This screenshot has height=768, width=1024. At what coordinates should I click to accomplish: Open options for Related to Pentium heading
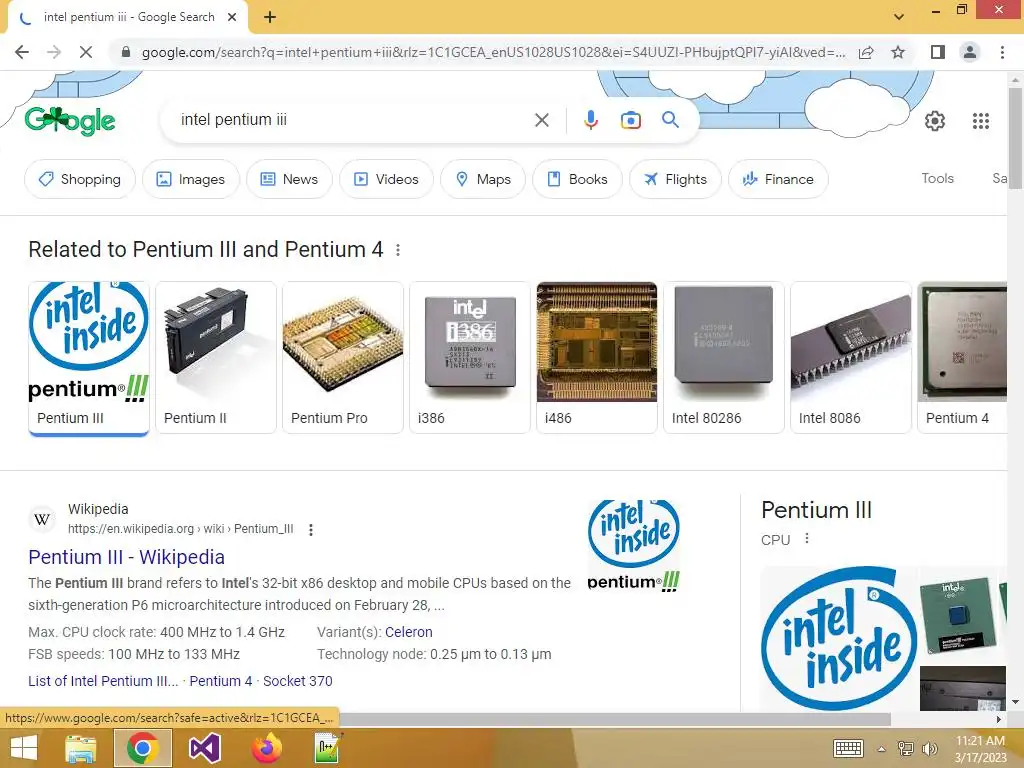[x=398, y=250]
